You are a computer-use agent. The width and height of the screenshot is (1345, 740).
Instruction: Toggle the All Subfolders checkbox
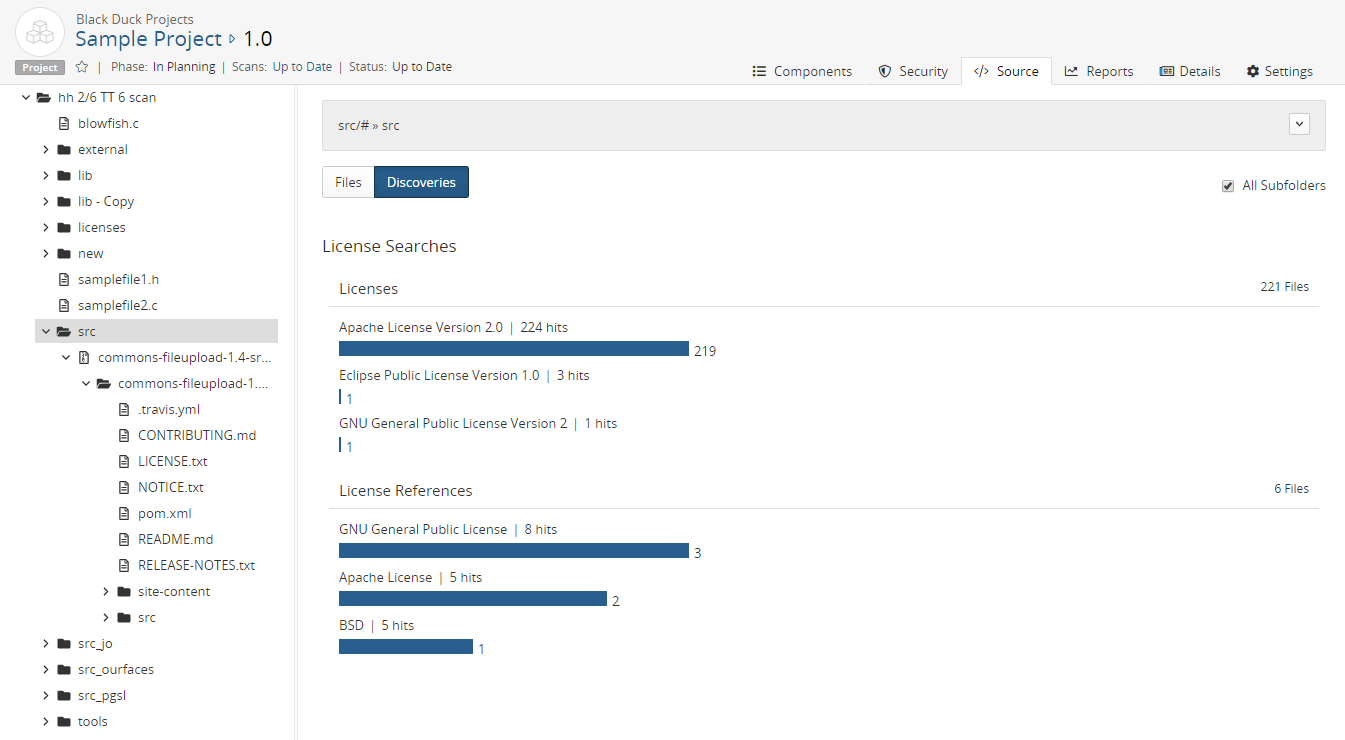coord(1228,186)
